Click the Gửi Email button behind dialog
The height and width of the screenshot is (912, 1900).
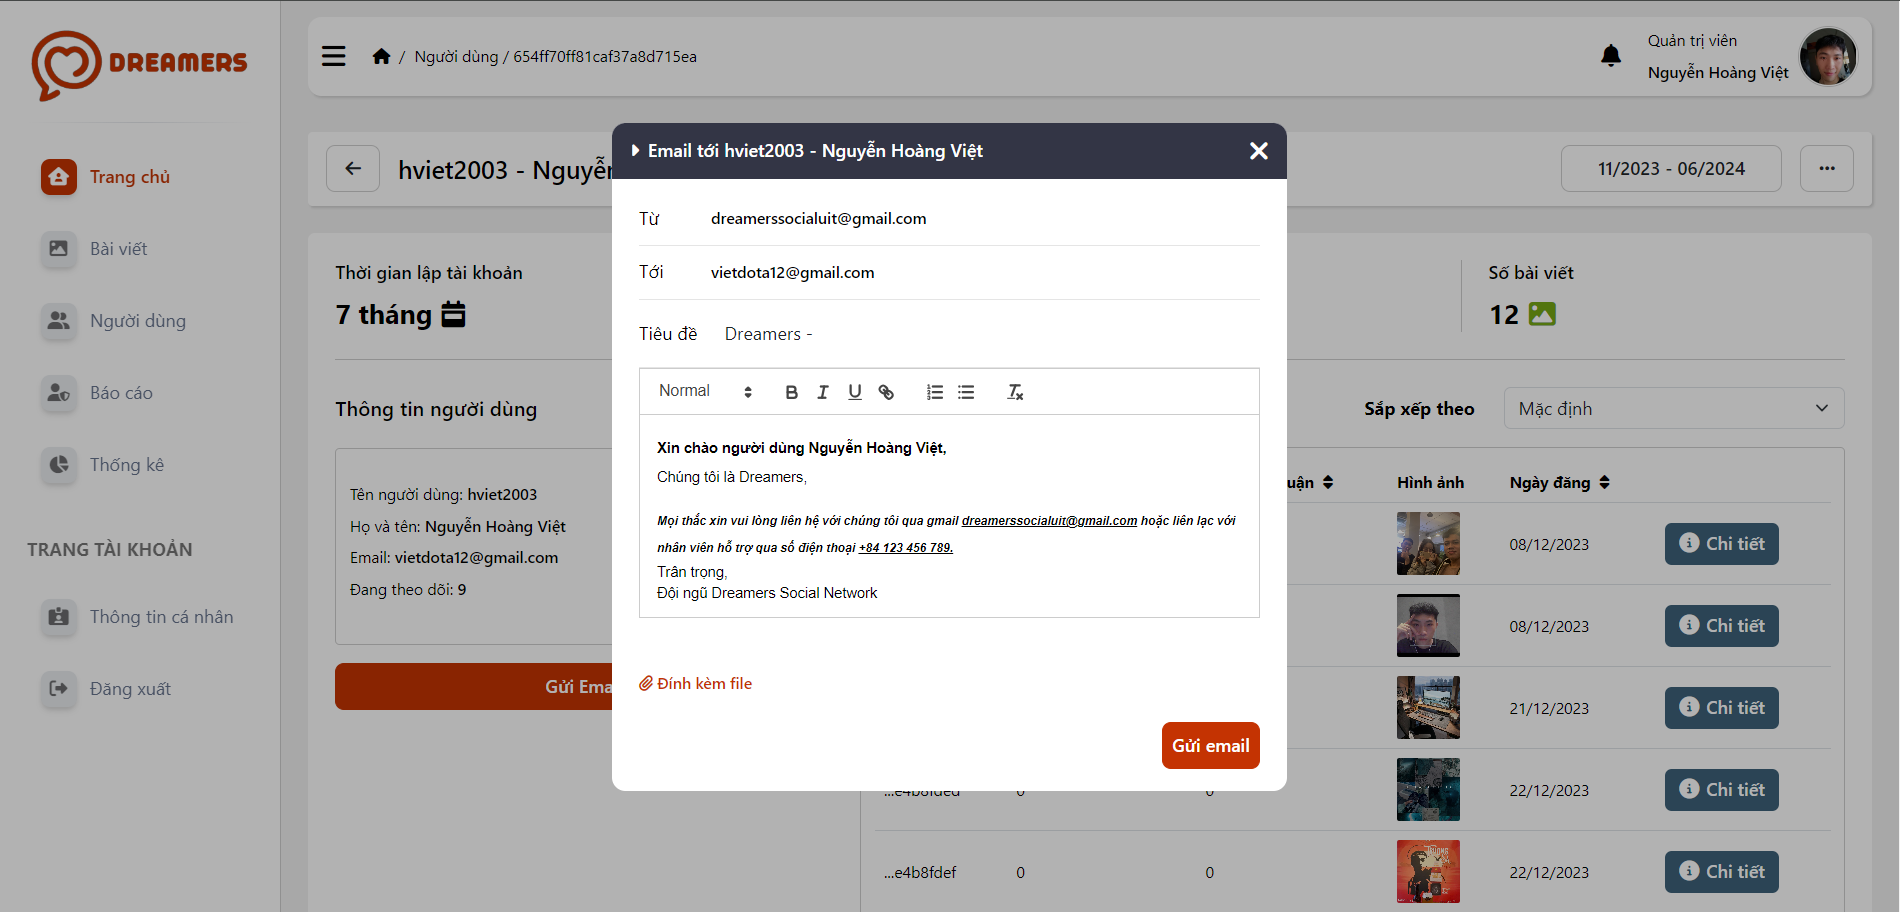tap(475, 686)
